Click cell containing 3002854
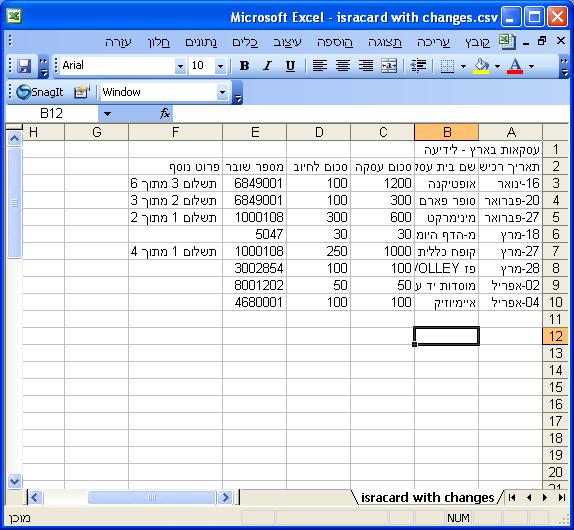 [x=254, y=268]
